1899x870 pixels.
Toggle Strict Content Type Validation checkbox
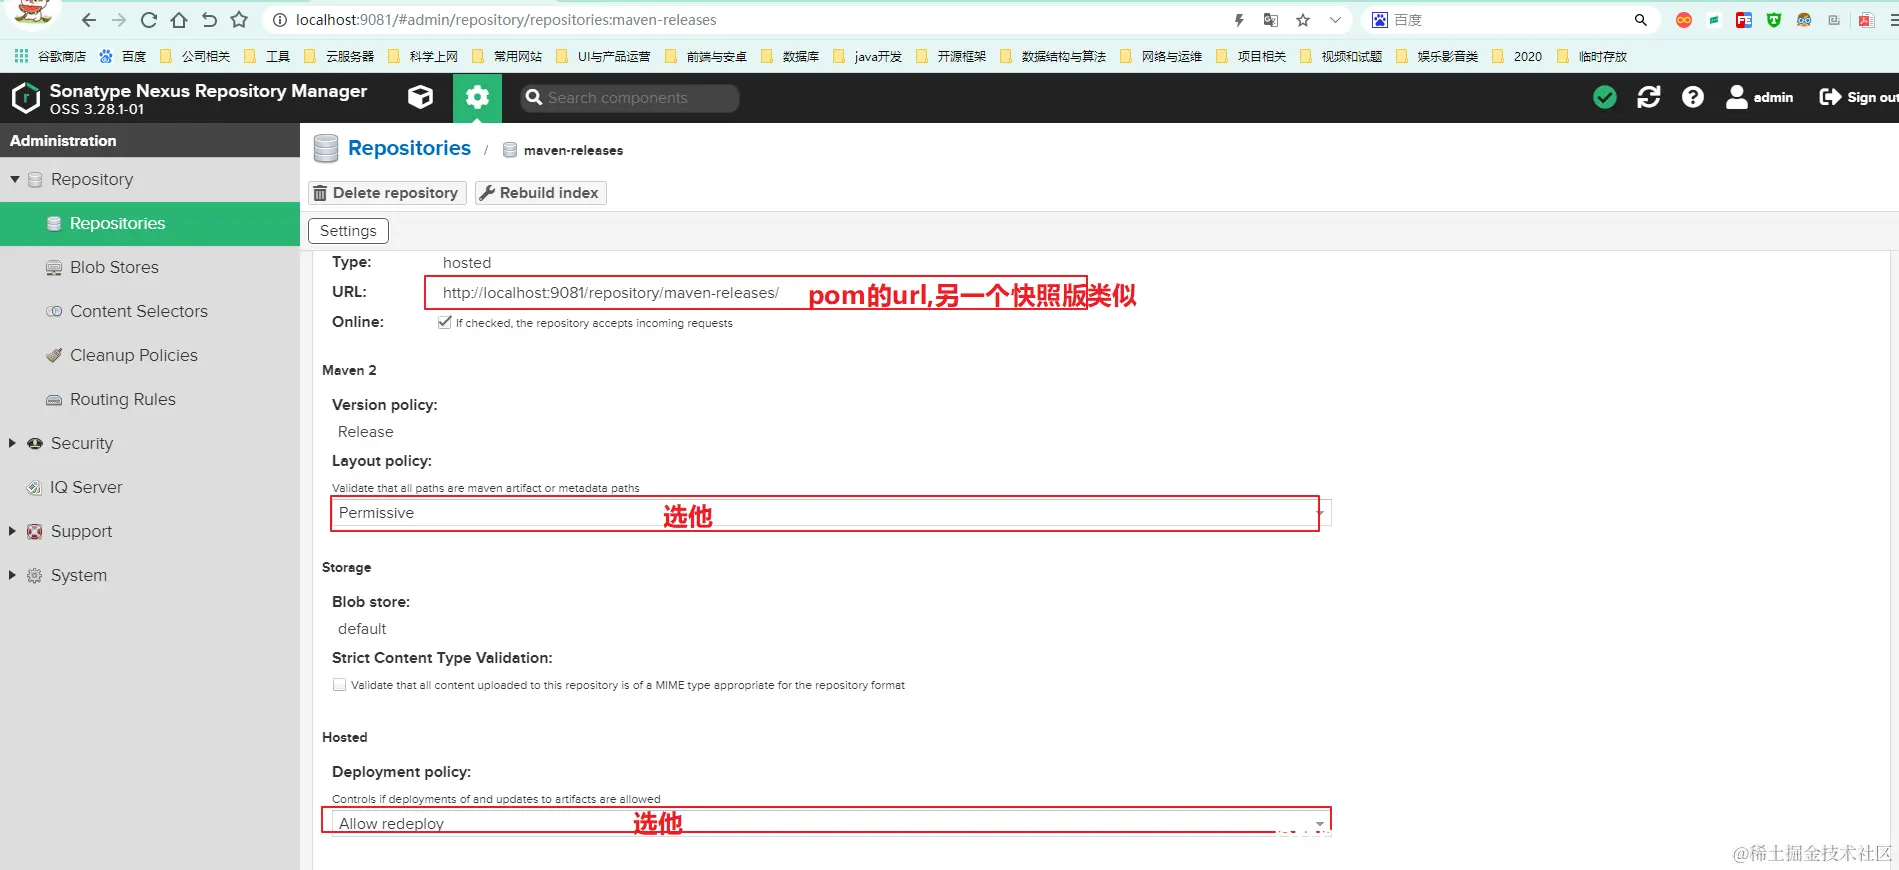click(x=339, y=685)
